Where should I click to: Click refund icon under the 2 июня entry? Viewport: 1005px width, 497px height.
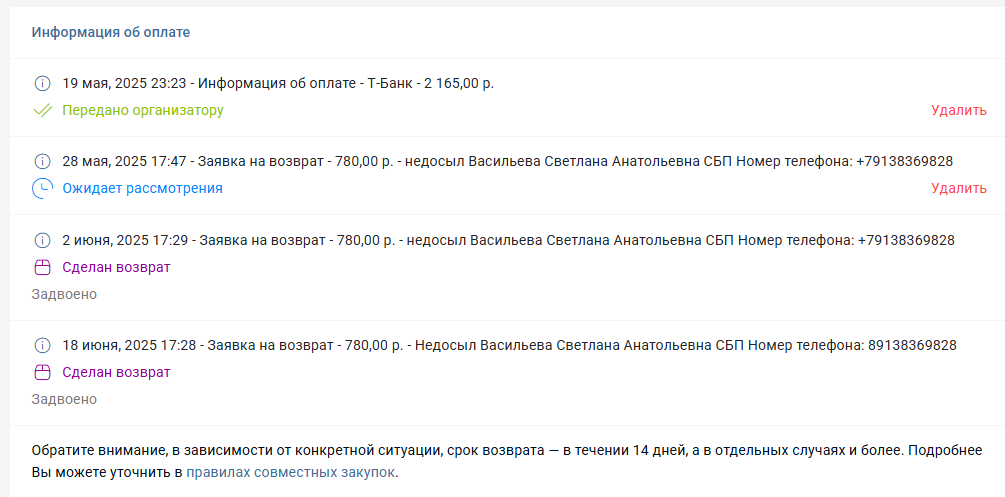(42, 267)
